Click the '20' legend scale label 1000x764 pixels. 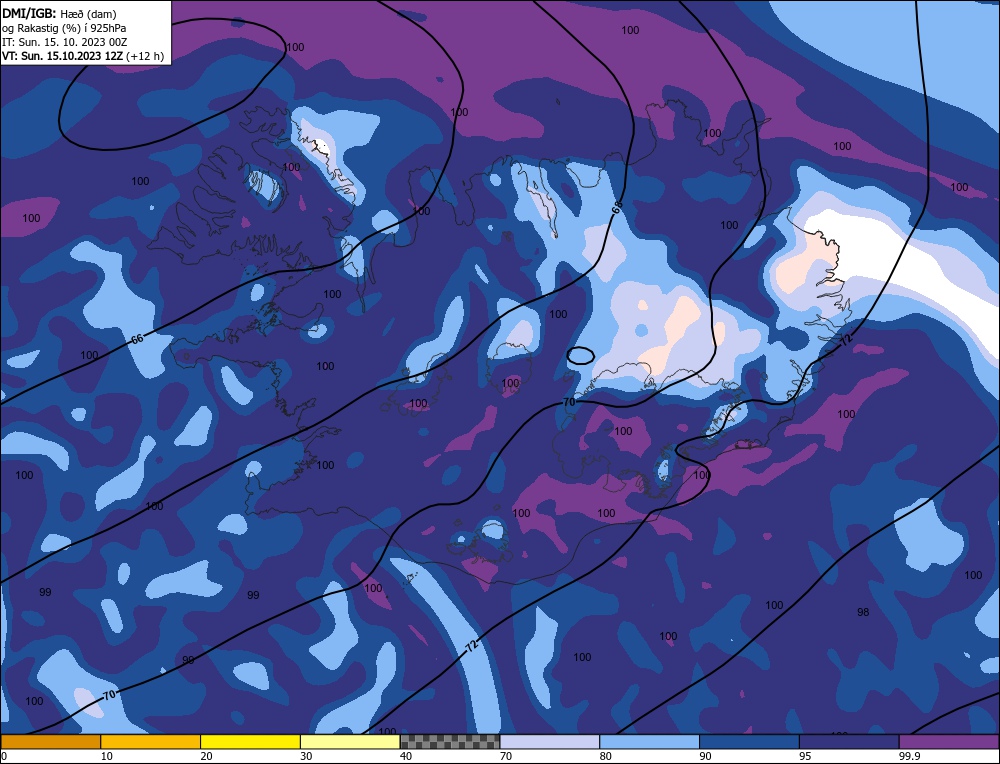coord(206,756)
